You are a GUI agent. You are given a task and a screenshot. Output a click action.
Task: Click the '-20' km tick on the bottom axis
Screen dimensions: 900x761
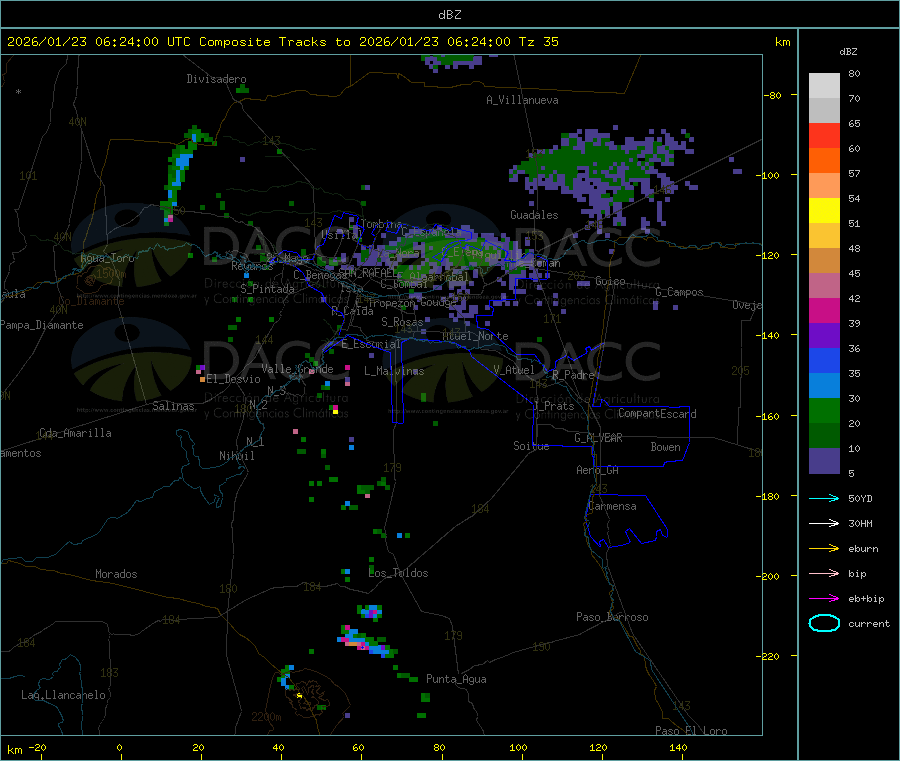click(38, 747)
